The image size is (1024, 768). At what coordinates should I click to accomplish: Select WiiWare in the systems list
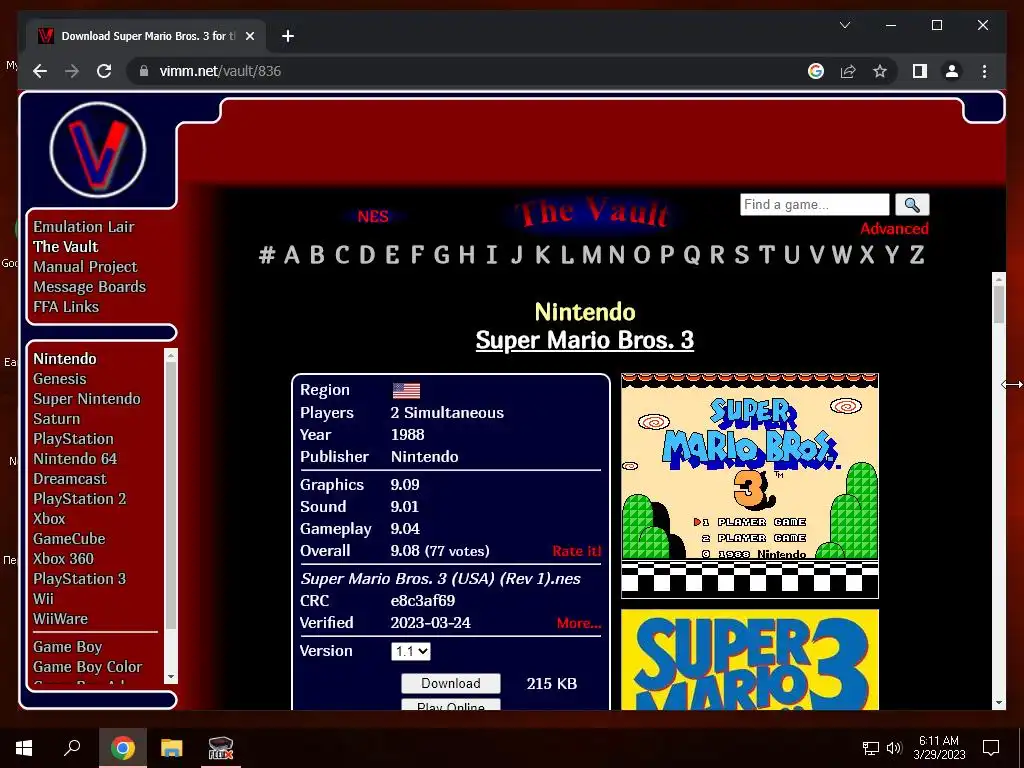coord(60,619)
